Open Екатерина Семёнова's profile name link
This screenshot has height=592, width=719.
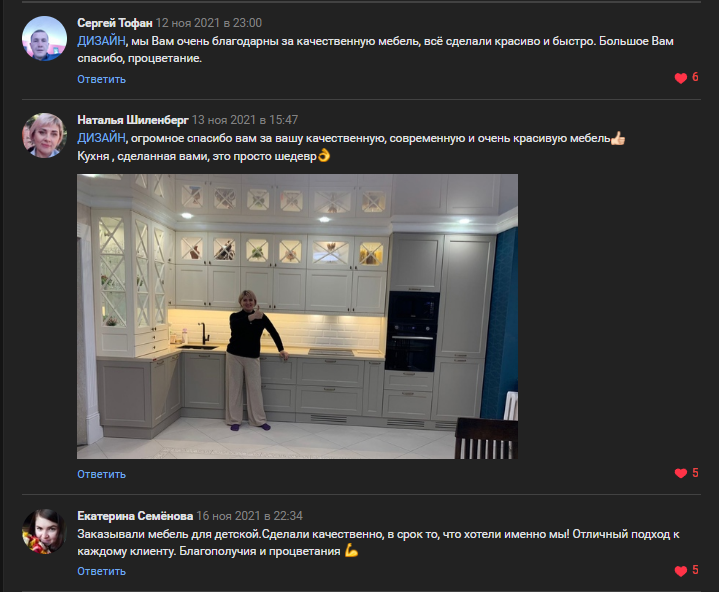tap(135, 516)
